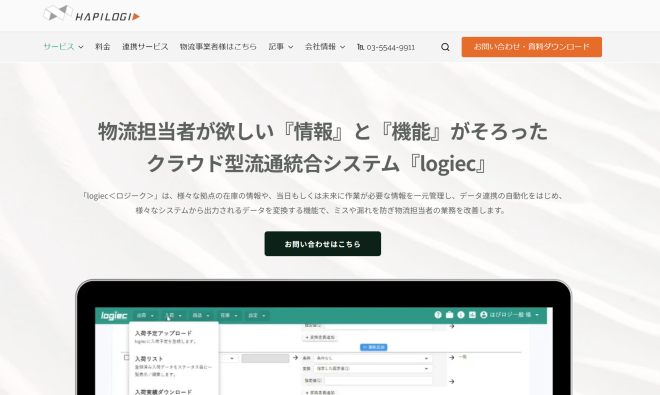660x395 pixels.
Task: Open the 商品 menu in logiec demo
Action: [x=201, y=315]
